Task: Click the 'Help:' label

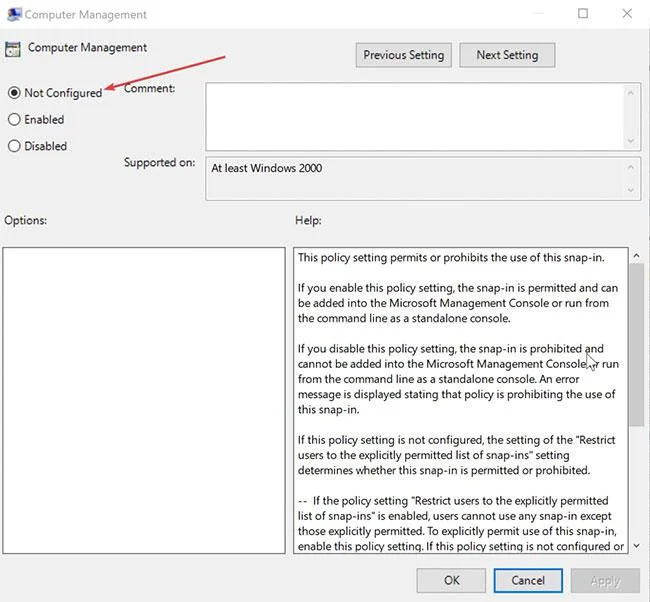Action: pyautogui.click(x=308, y=220)
